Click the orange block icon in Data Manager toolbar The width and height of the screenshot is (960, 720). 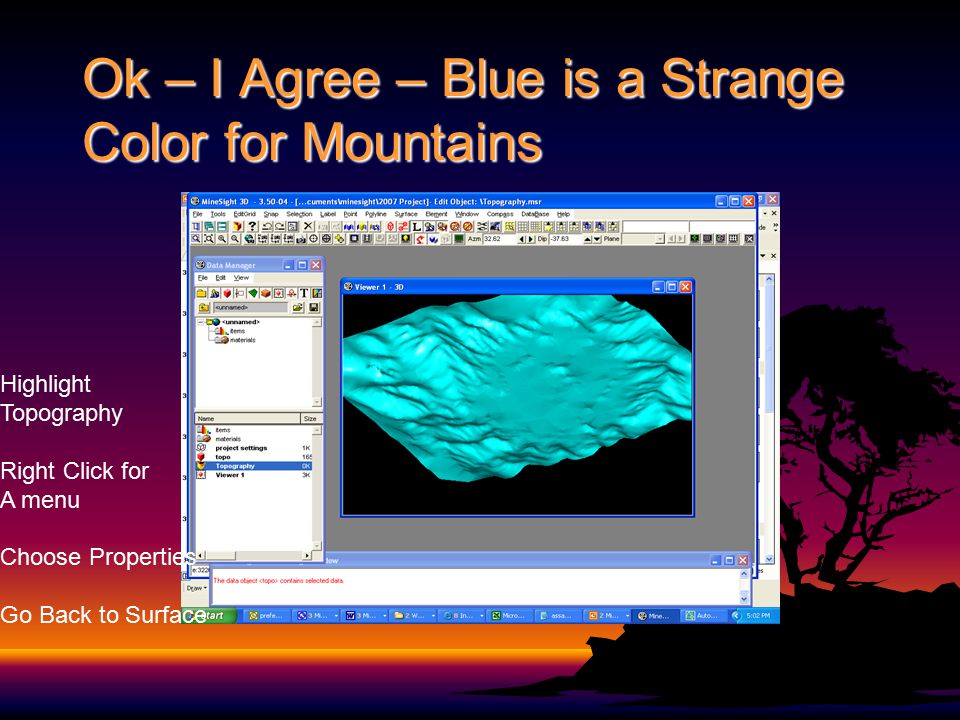[266, 293]
